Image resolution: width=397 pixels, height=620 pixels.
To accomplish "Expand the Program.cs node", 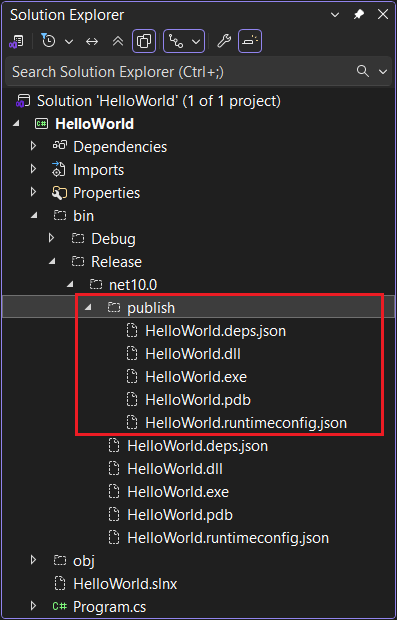I will [34, 606].
